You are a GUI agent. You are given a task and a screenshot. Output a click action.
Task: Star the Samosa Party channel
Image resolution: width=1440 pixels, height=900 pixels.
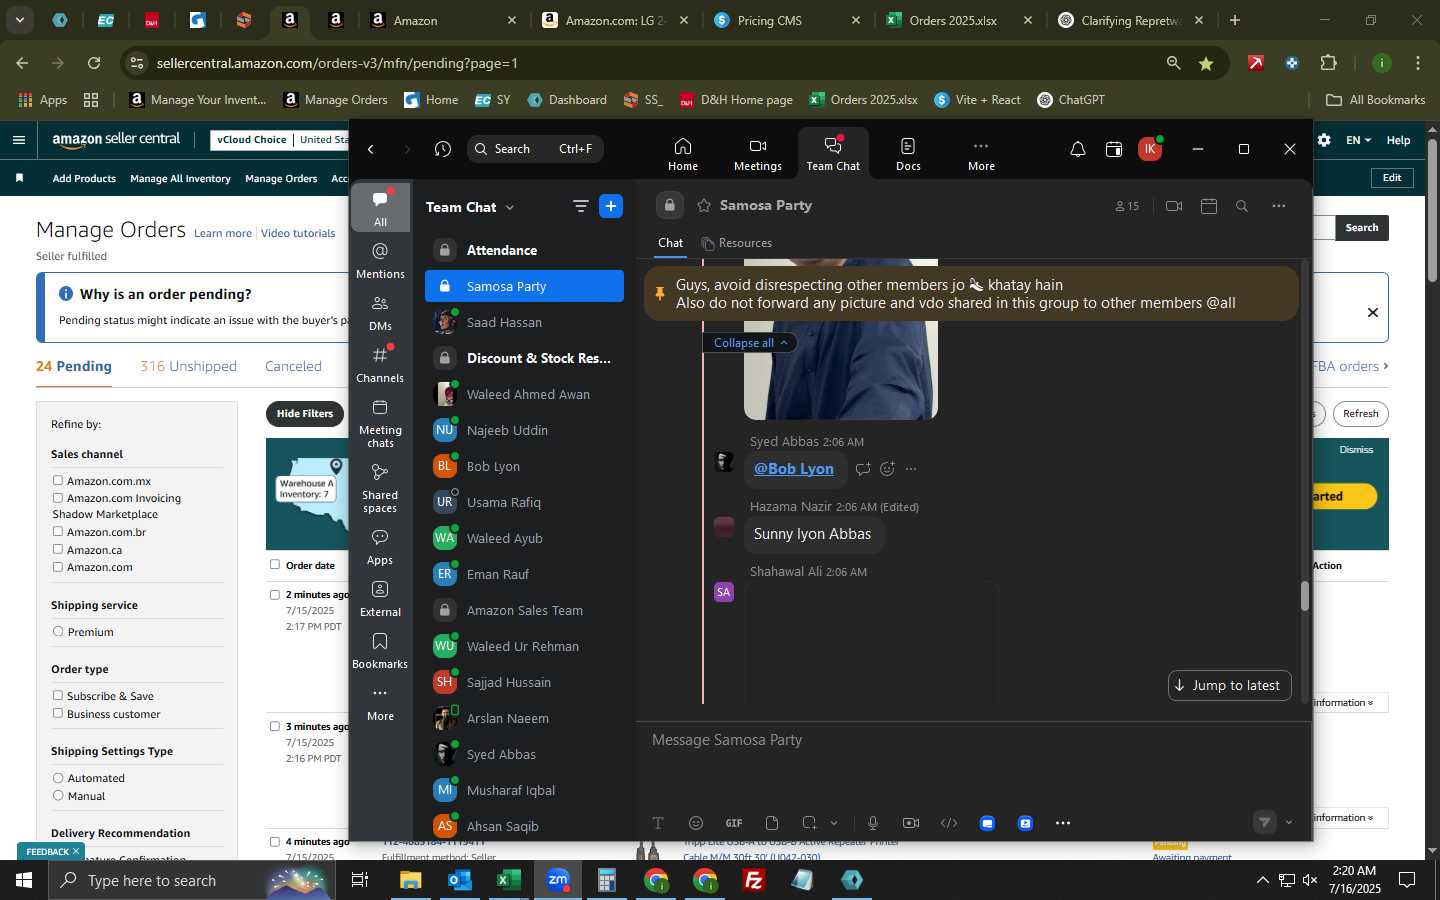click(704, 205)
